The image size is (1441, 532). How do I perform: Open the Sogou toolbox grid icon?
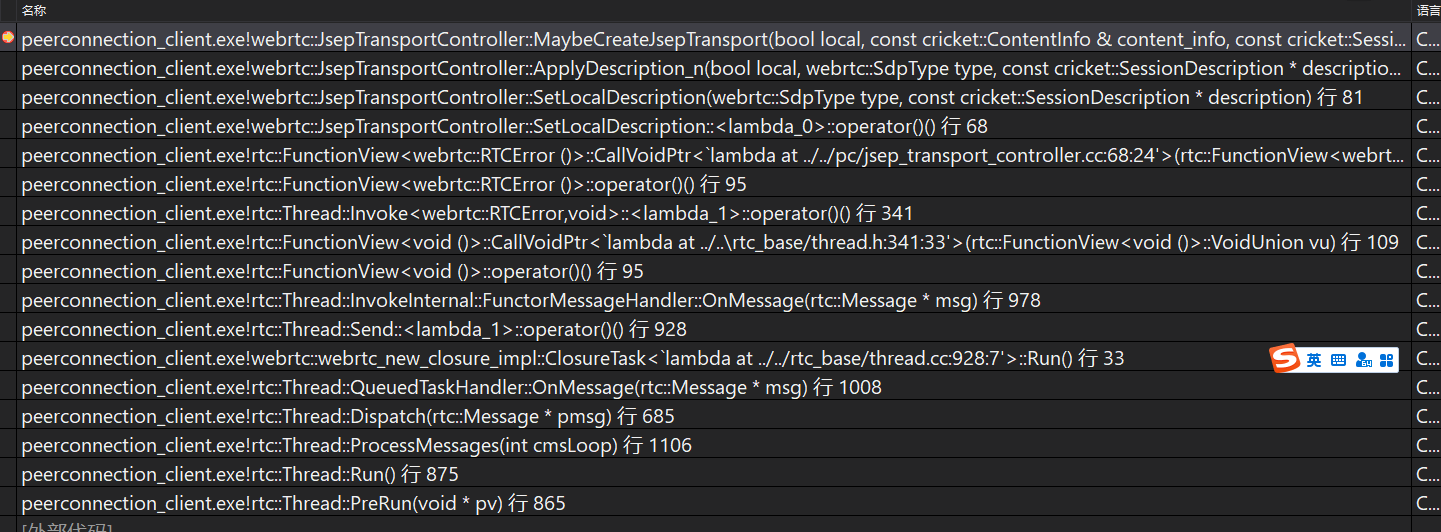[1386, 360]
